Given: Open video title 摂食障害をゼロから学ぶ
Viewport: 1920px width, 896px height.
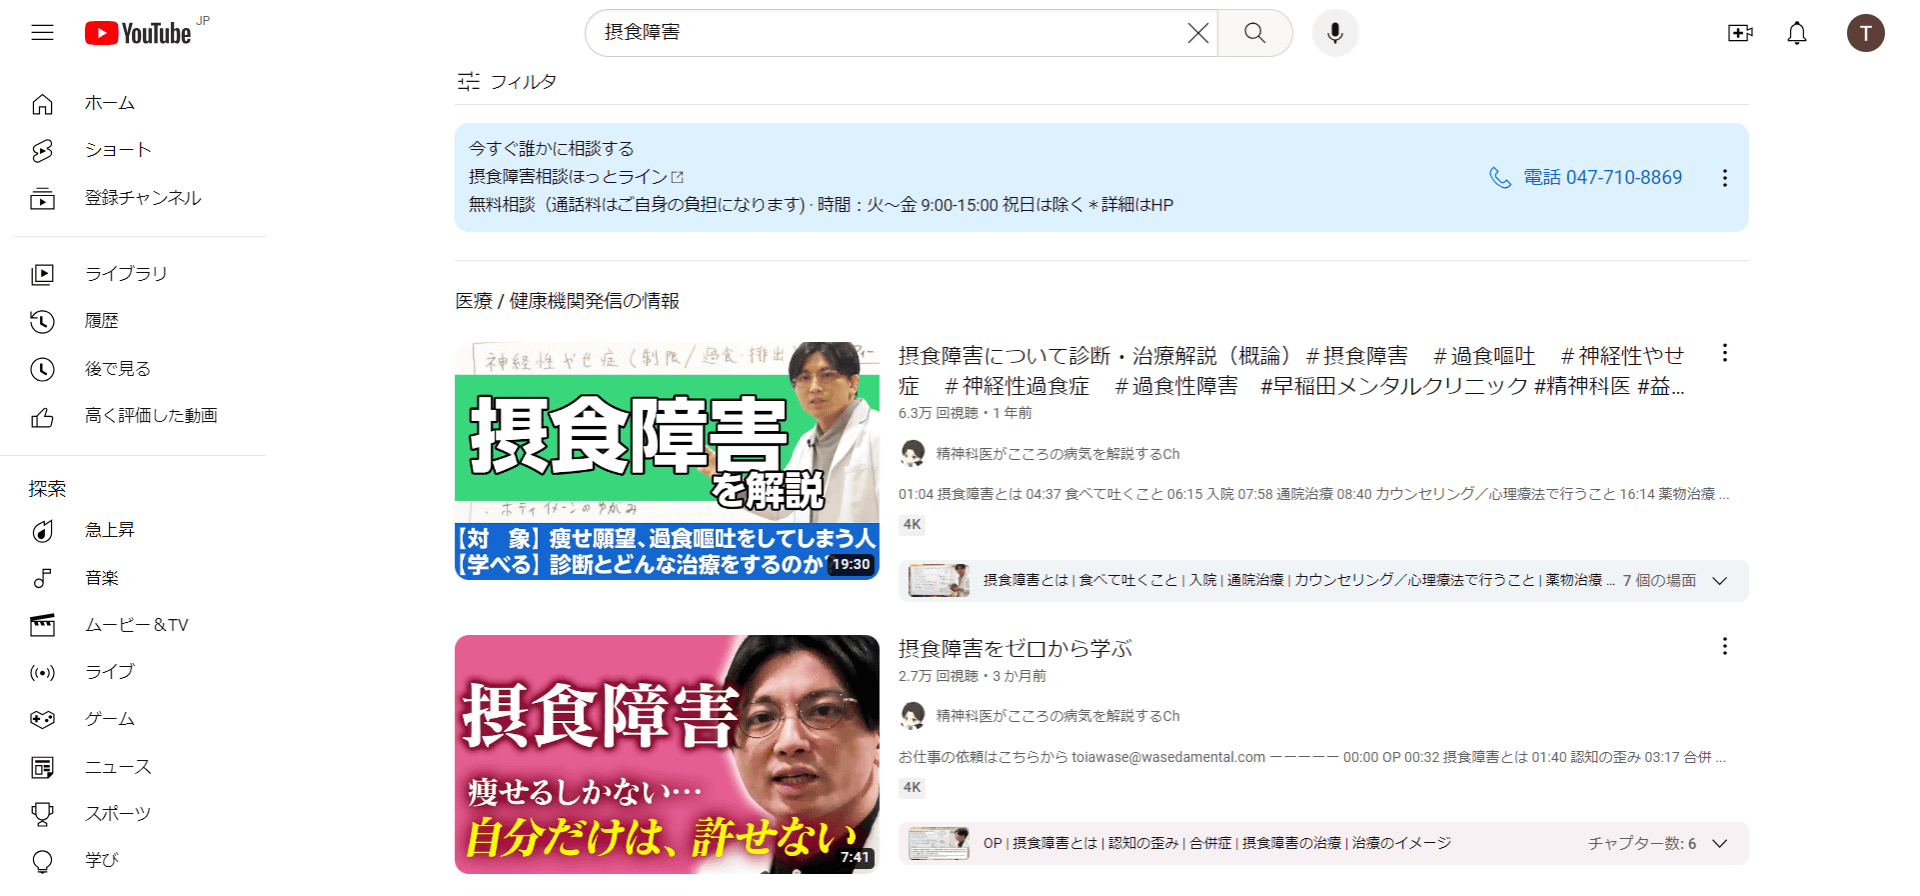Looking at the screenshot, I should [x=1015, y=648].
